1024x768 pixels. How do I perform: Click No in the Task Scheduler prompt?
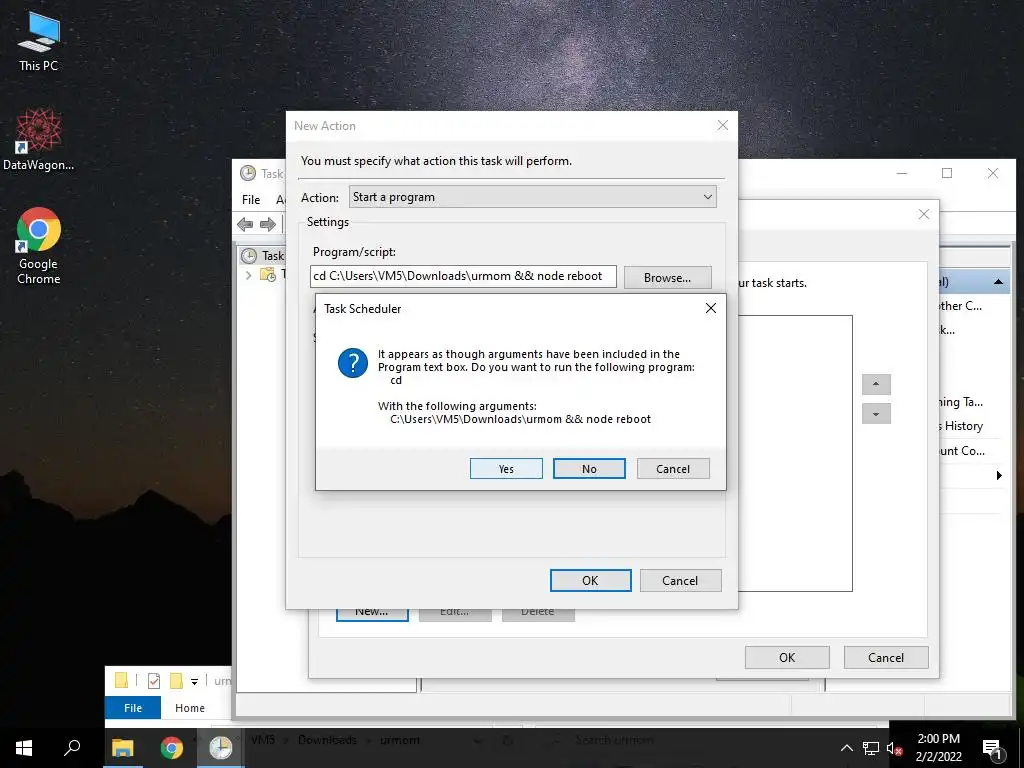(589, 469)
